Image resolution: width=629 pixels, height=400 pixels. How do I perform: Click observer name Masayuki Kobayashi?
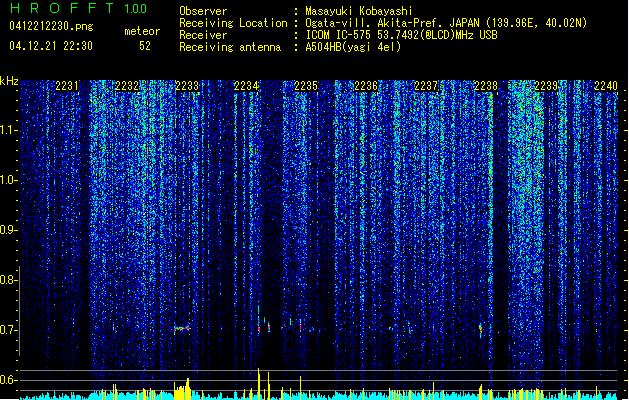point(359,11)
